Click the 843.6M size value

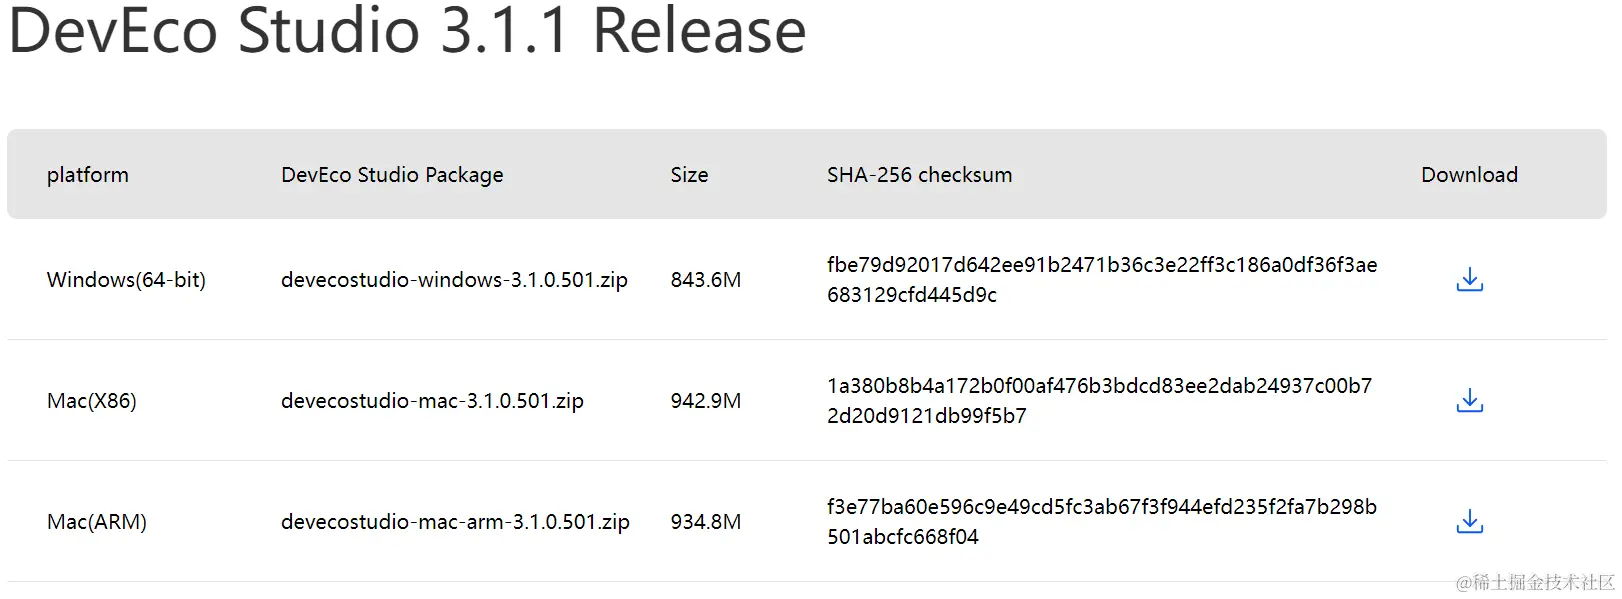[x=706, y=280]
